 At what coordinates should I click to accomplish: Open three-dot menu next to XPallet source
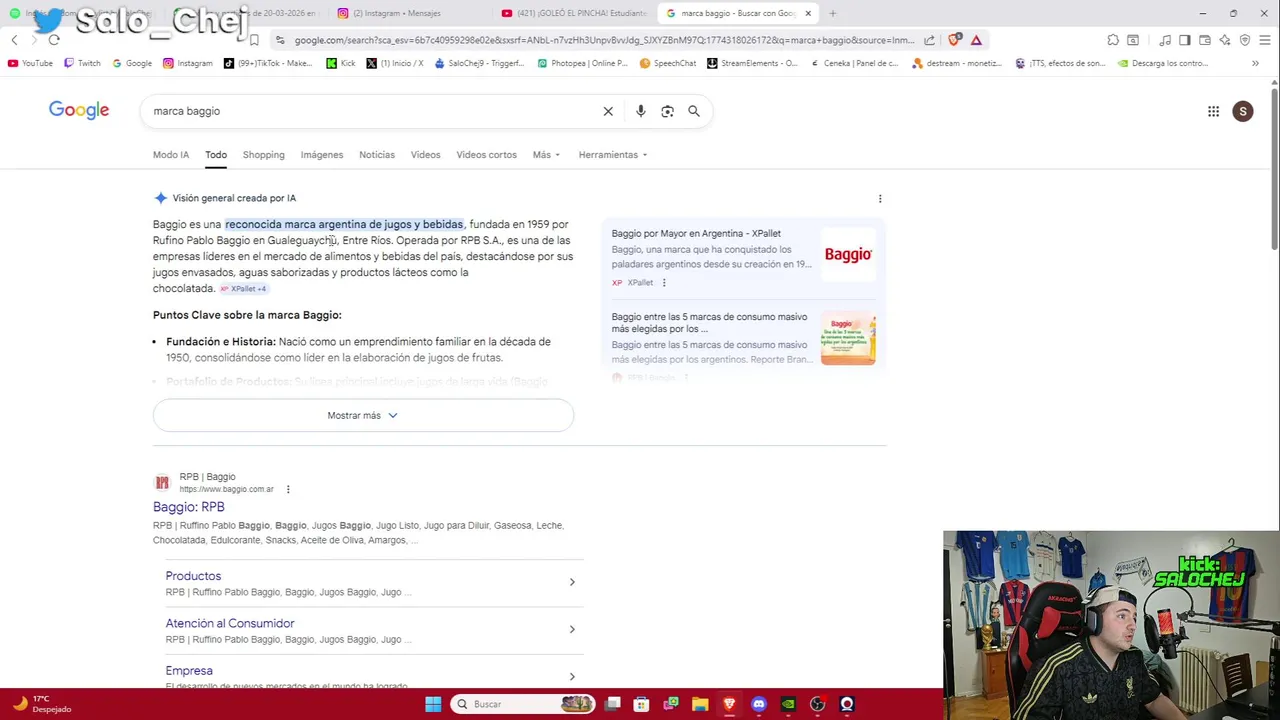tap(664, 283)
